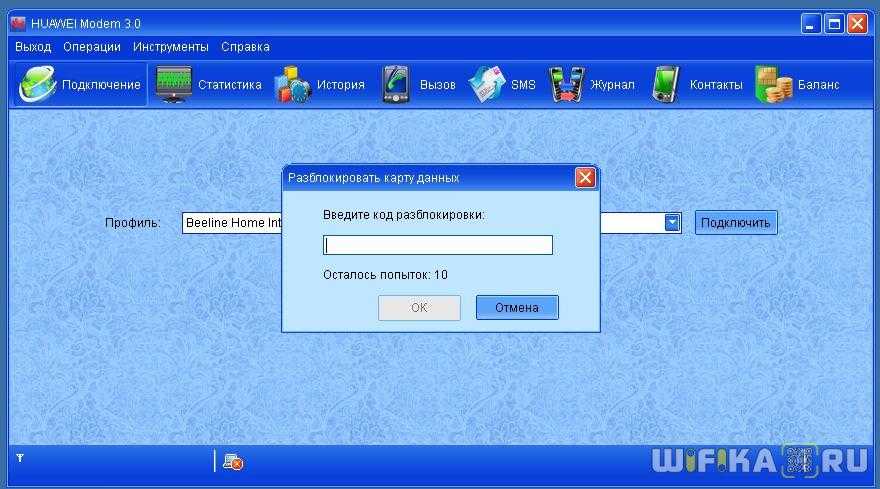Open the Баланс coins icon

(x=773, y=85)
